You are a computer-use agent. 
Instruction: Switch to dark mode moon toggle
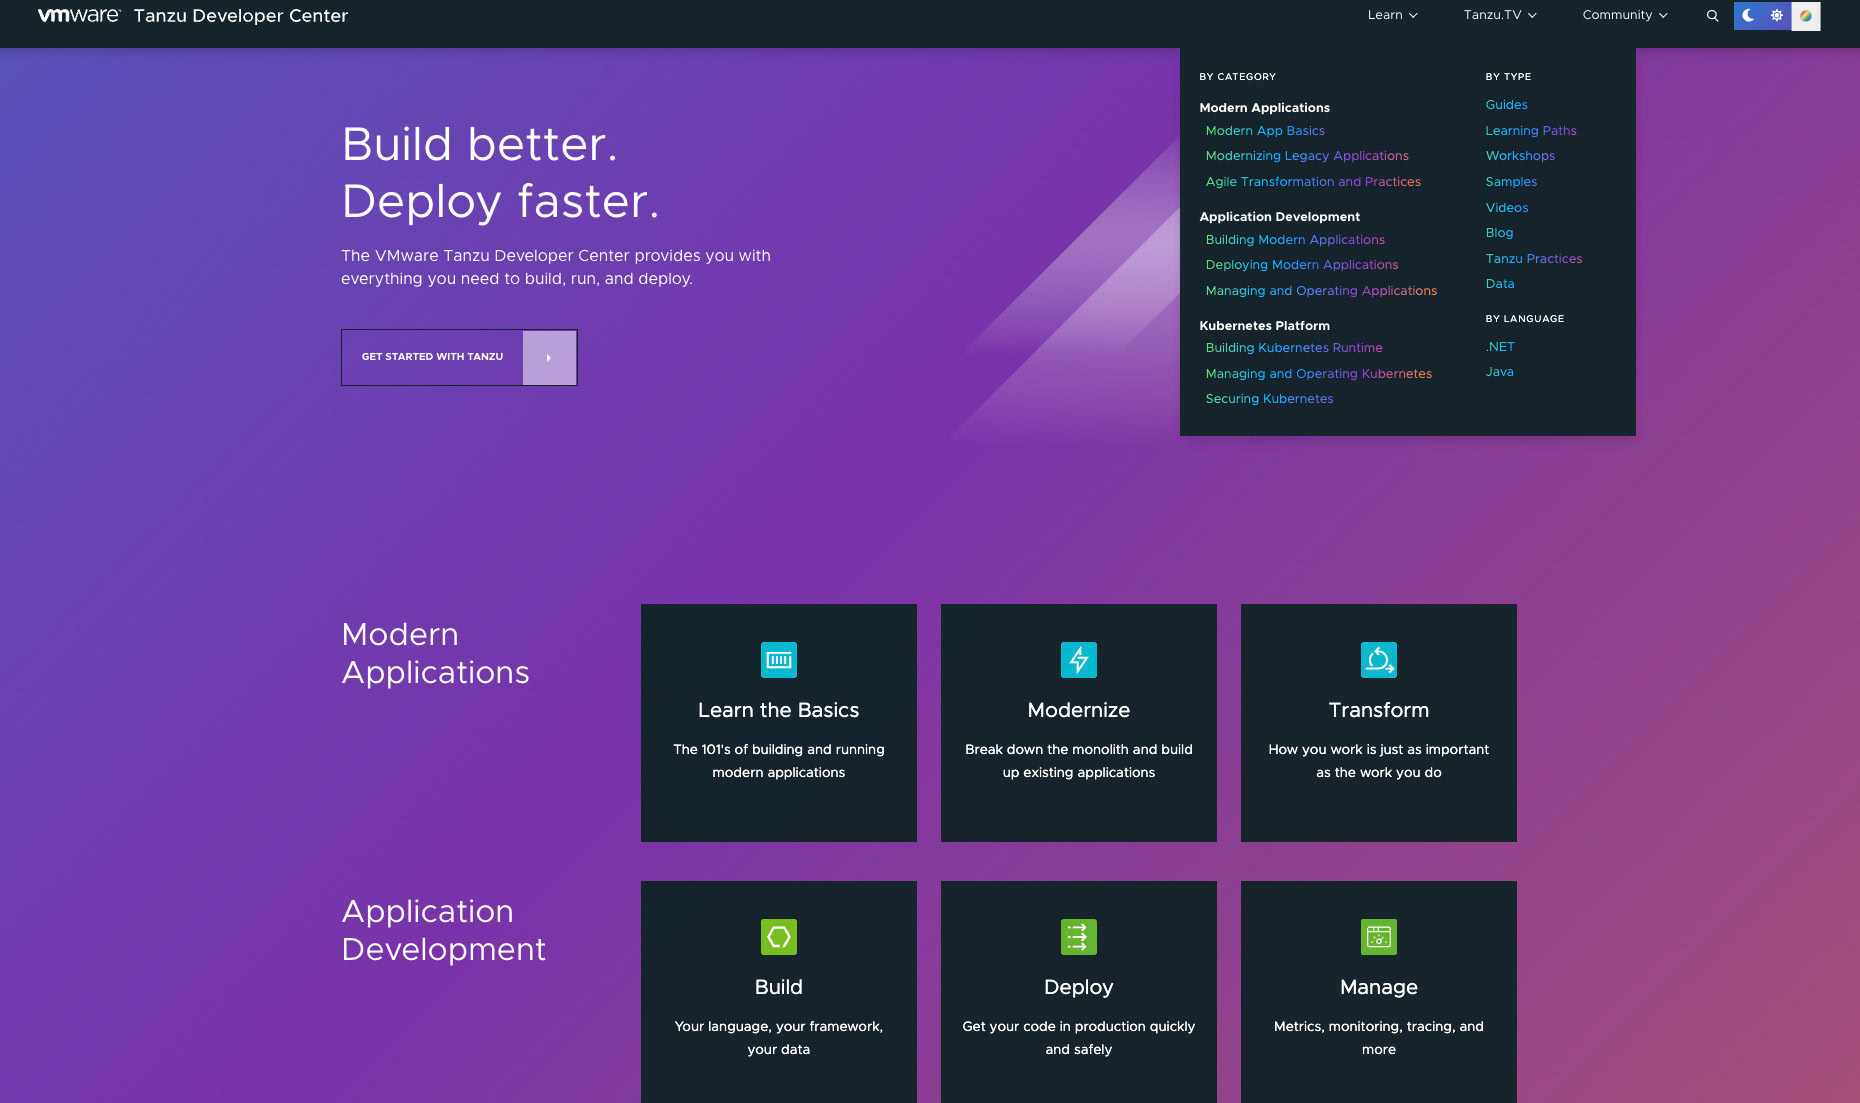[1748, 15]
